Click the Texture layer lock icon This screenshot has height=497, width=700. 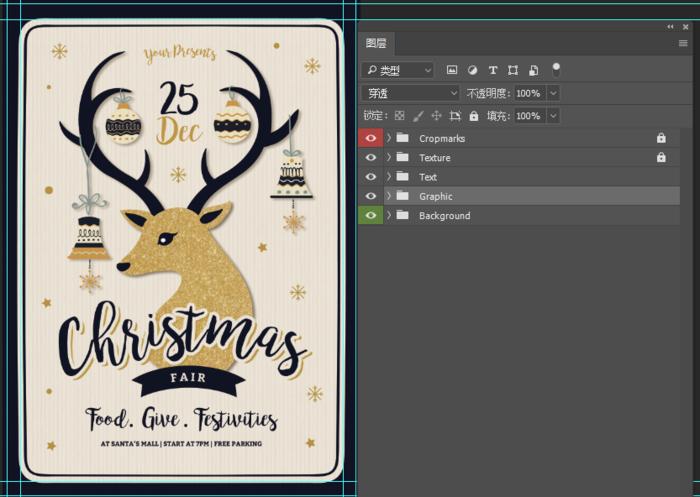pyautogui.click(x=661, y=157)
